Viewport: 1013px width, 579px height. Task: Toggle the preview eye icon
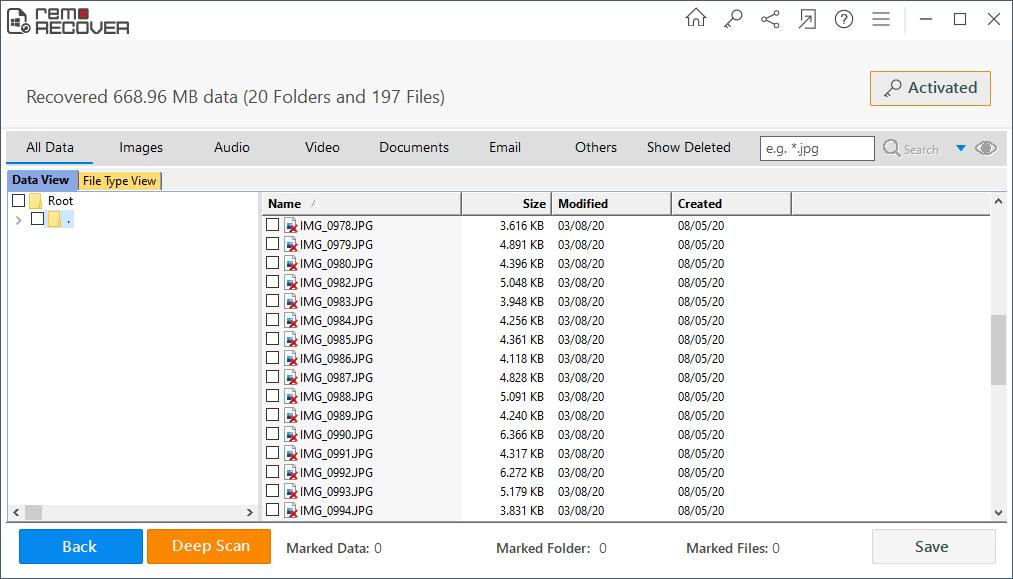click(x=986, y=148)
